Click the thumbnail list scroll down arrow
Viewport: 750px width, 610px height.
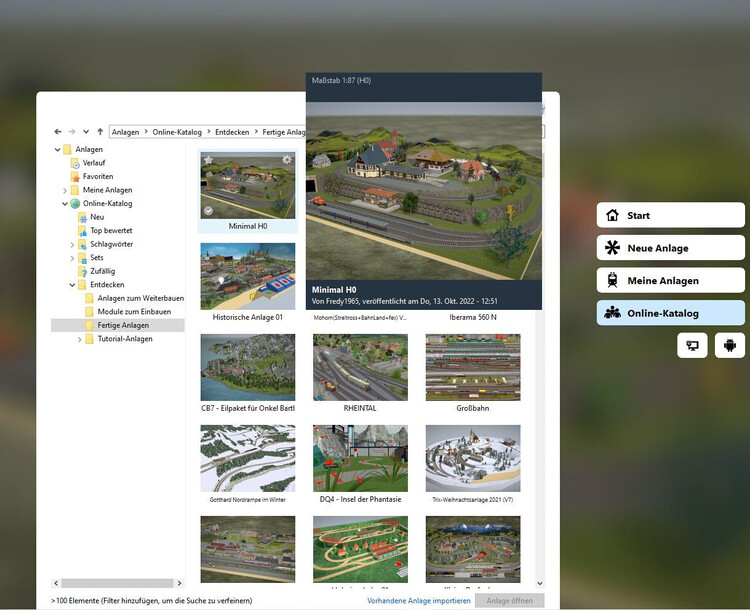(x=540, y=583)
